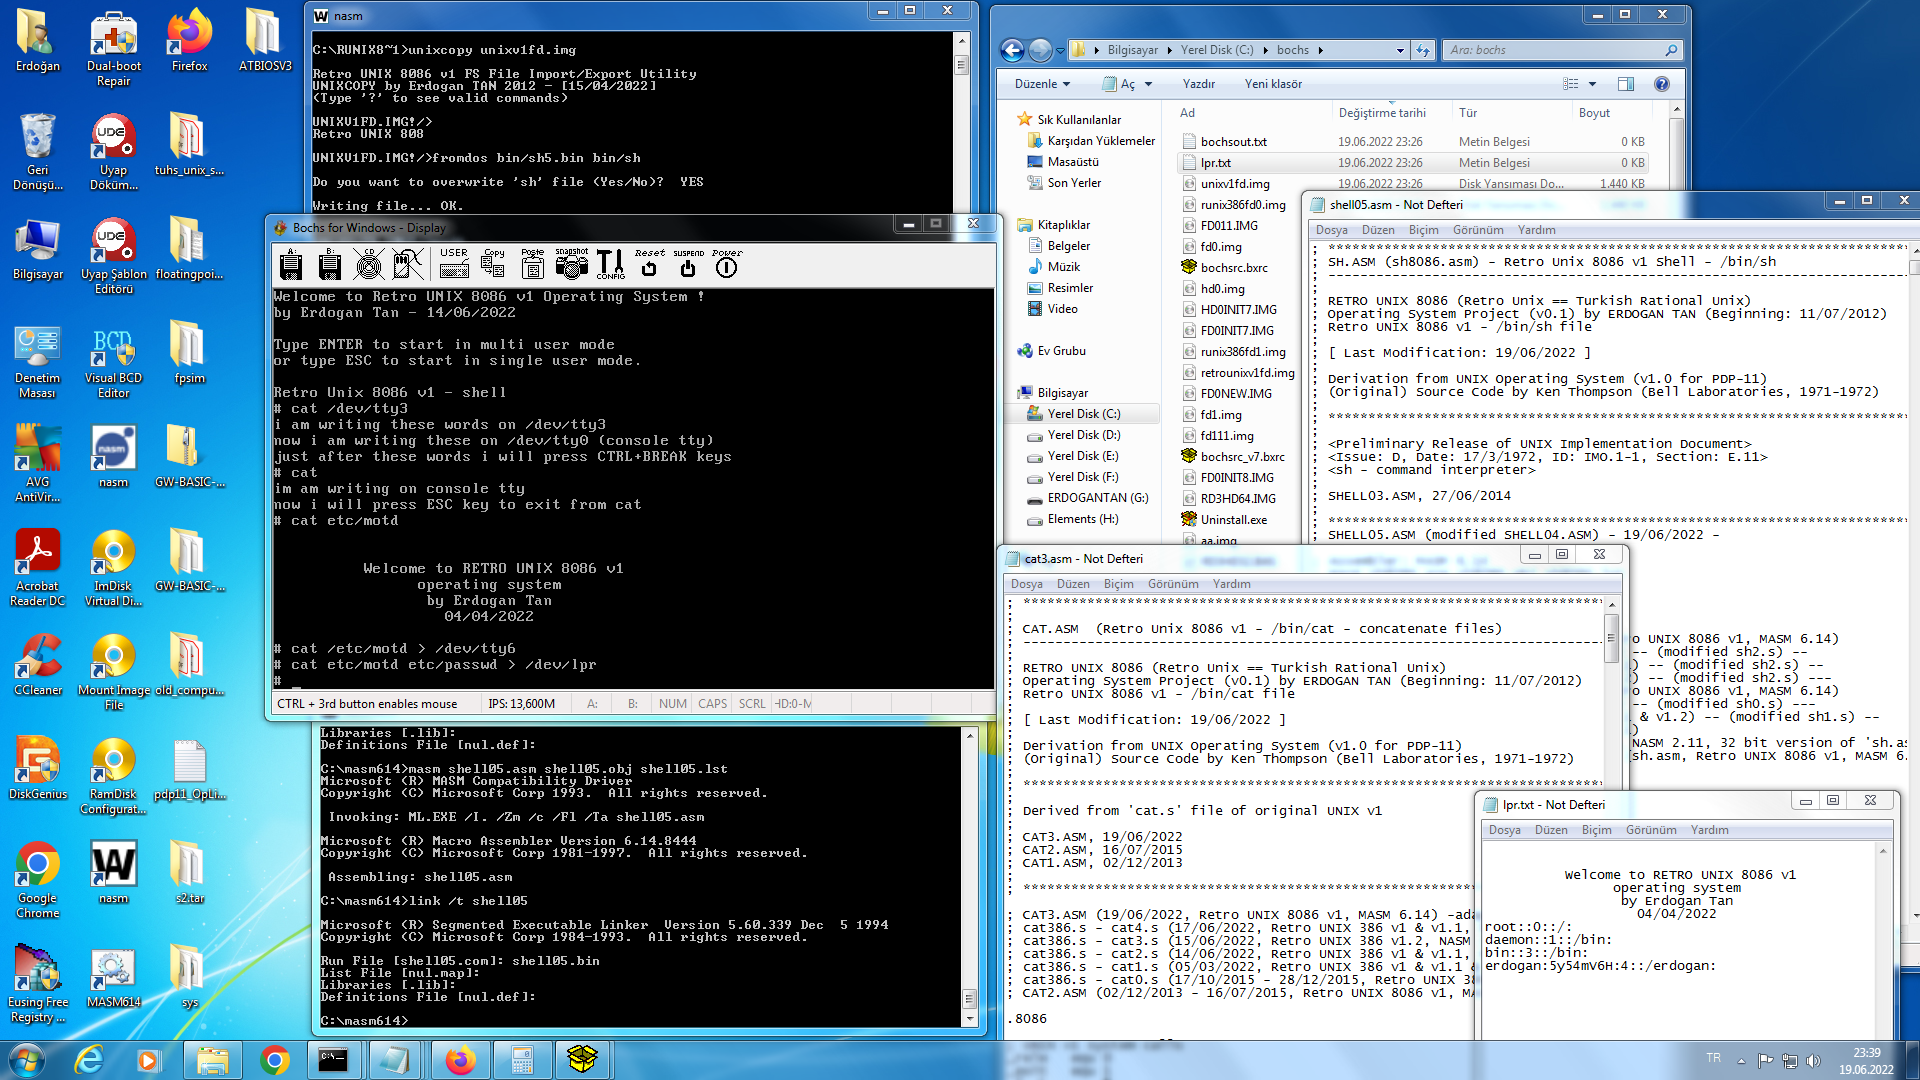Open Dosya menu in cat3.asm Notepad
The image size is (1920, 1080).
[1026, 584]
